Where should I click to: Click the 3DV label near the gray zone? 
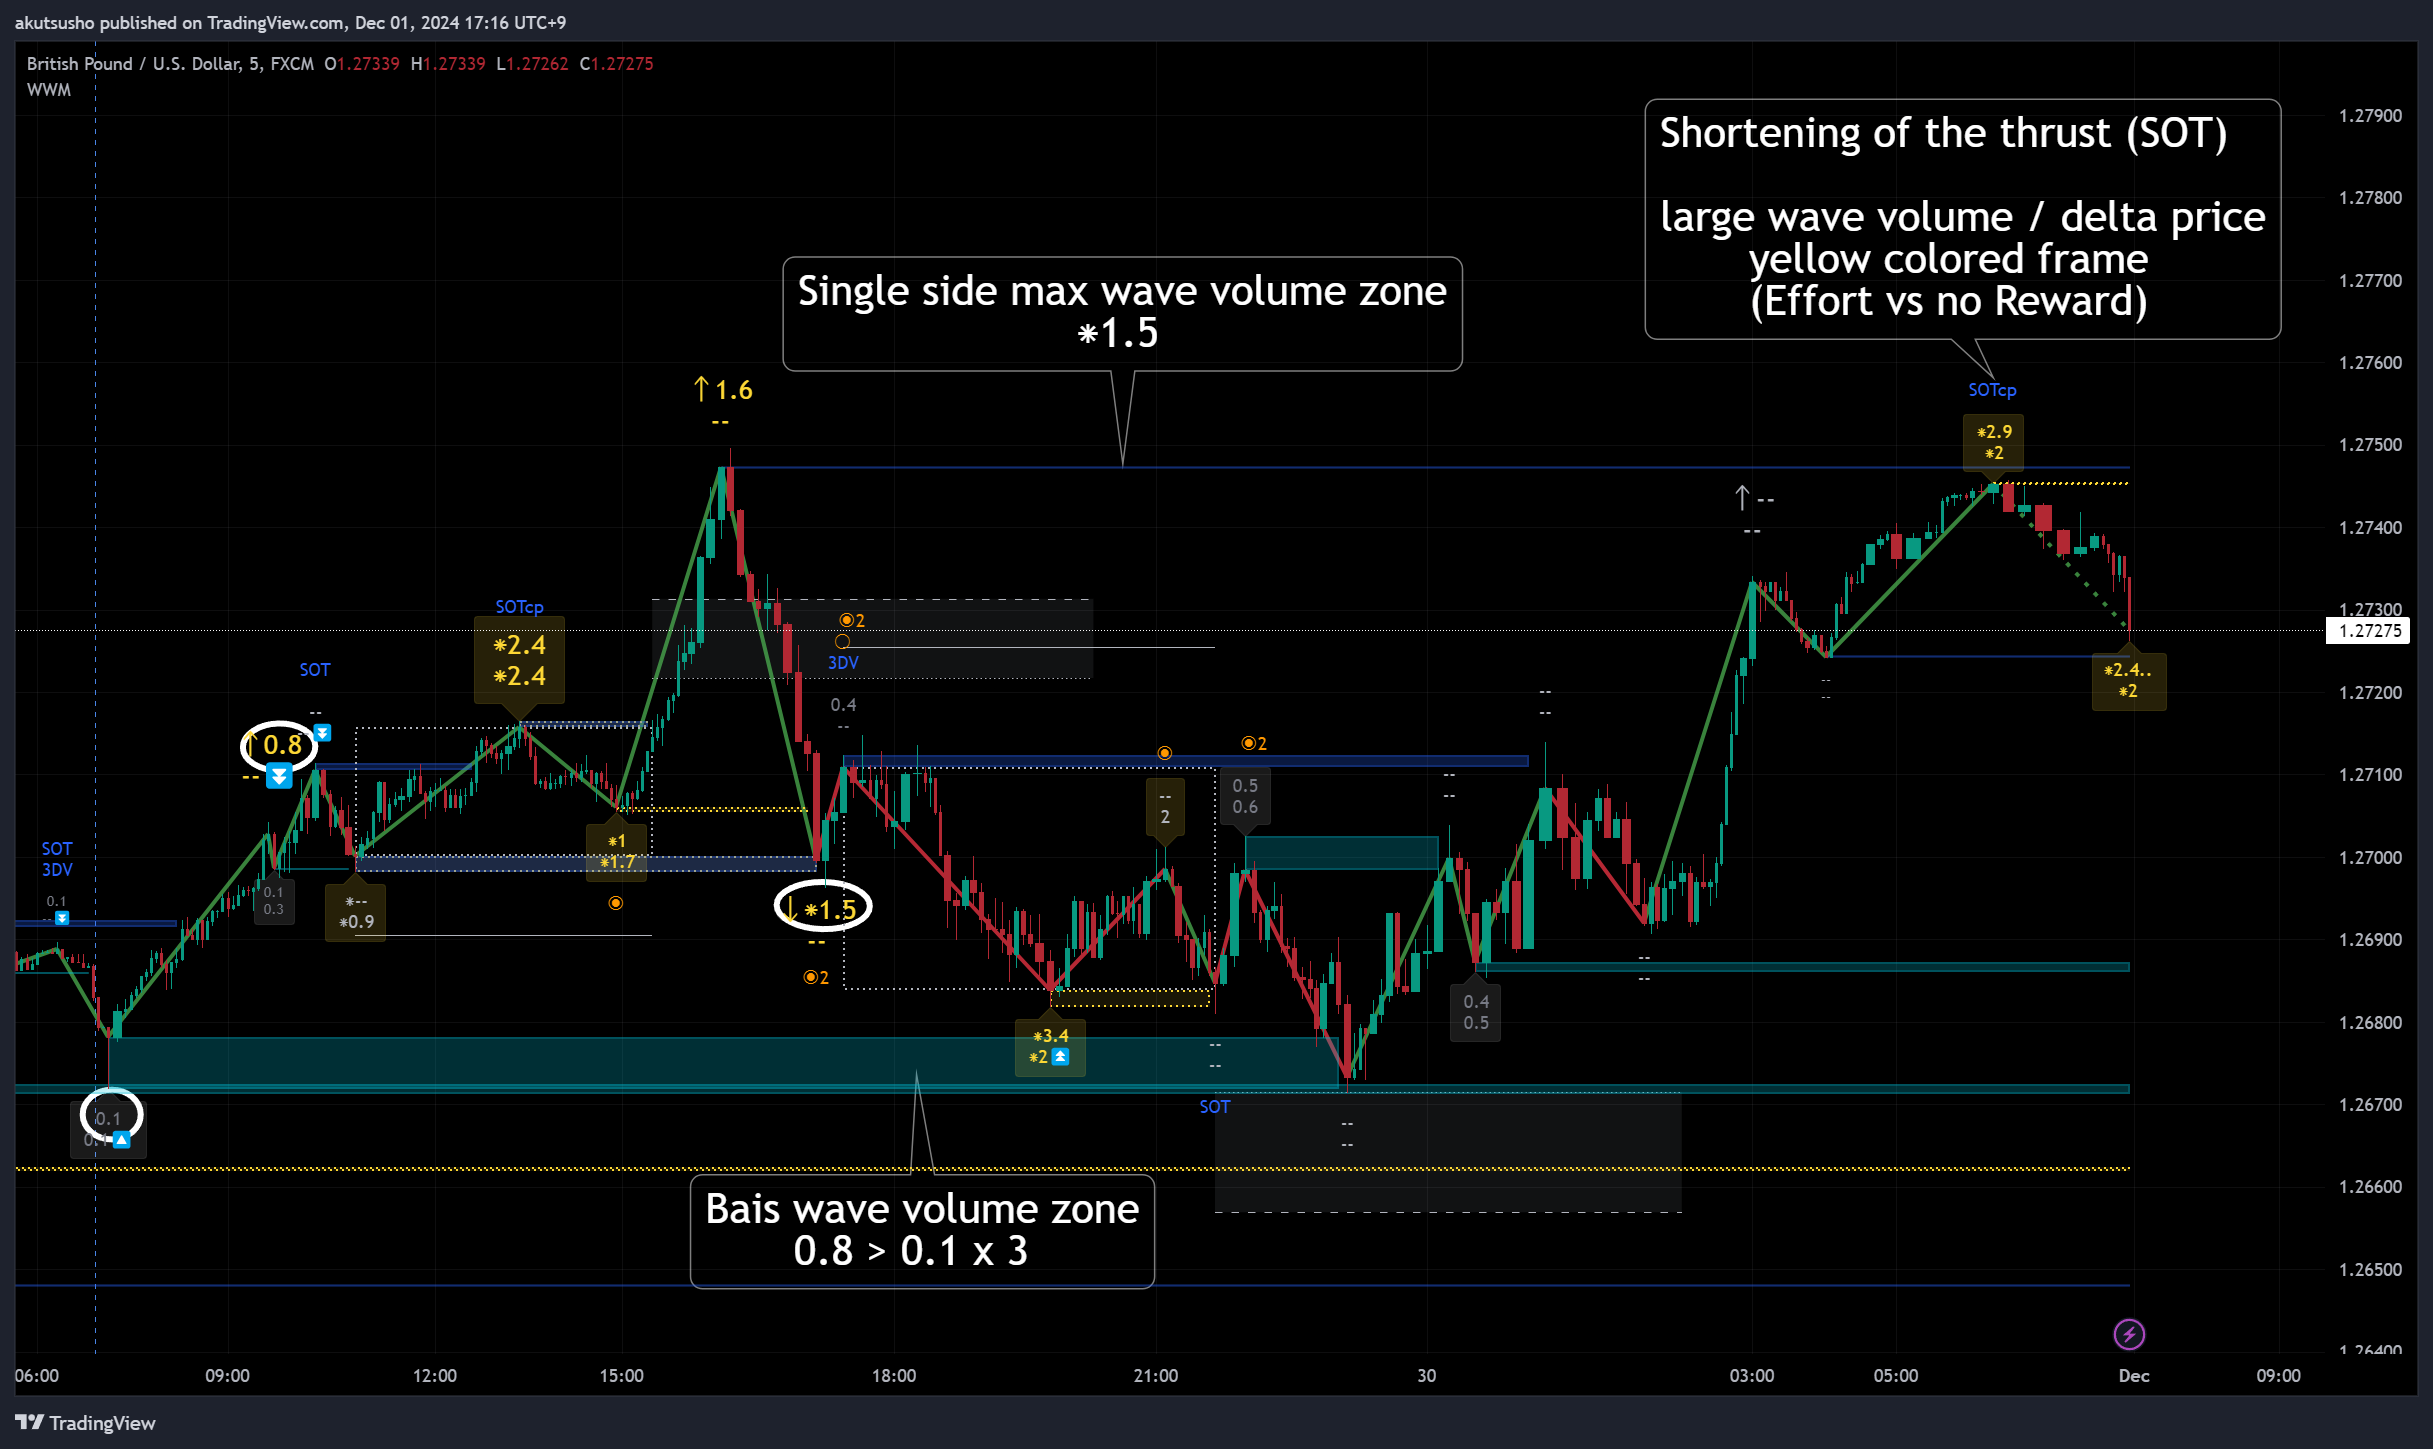click(x=843, y=662)
